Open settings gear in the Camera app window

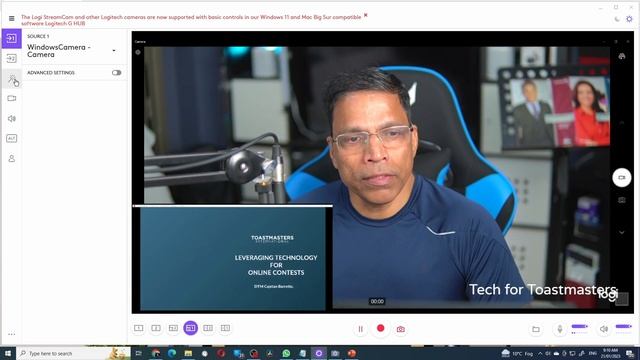pos(138,52)
